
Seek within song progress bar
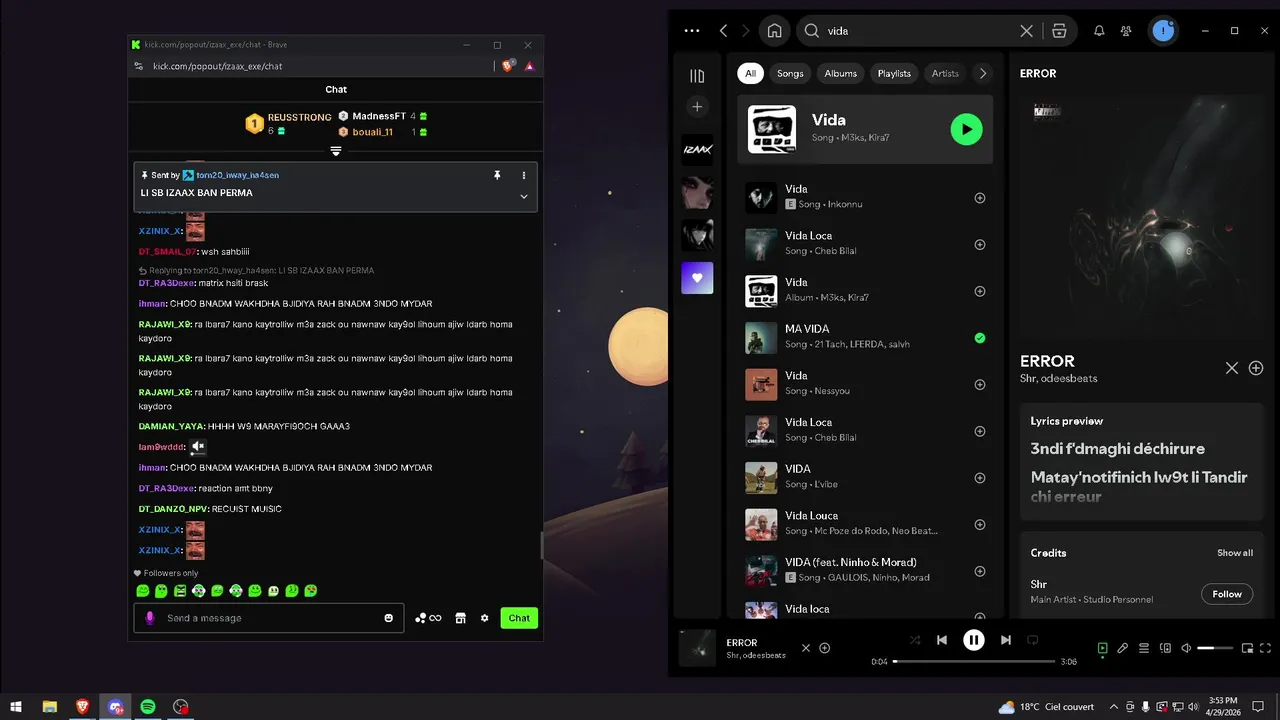click(974, 662)
